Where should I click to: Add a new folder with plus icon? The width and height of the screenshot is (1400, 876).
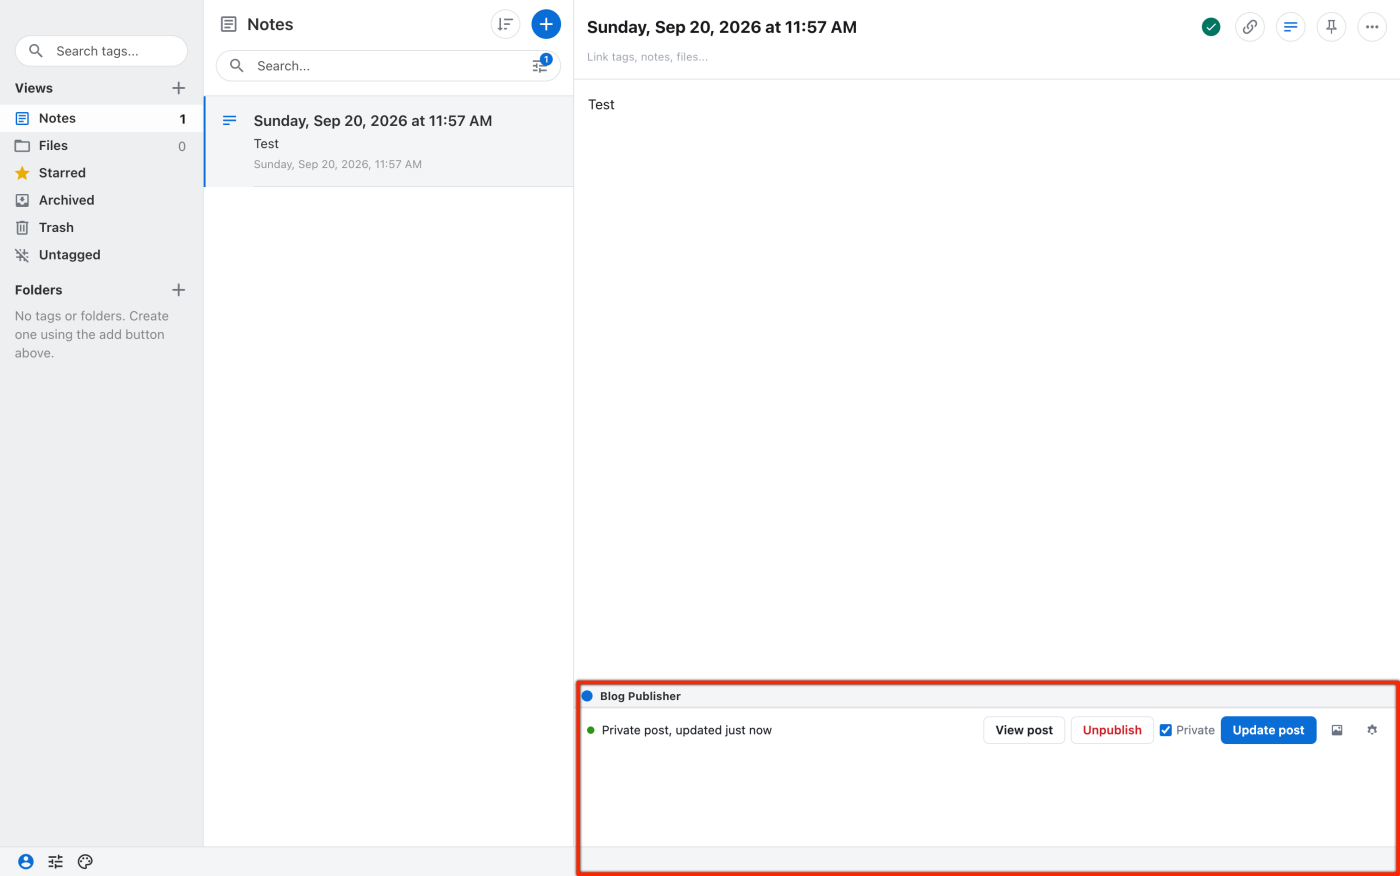point(179,290)
